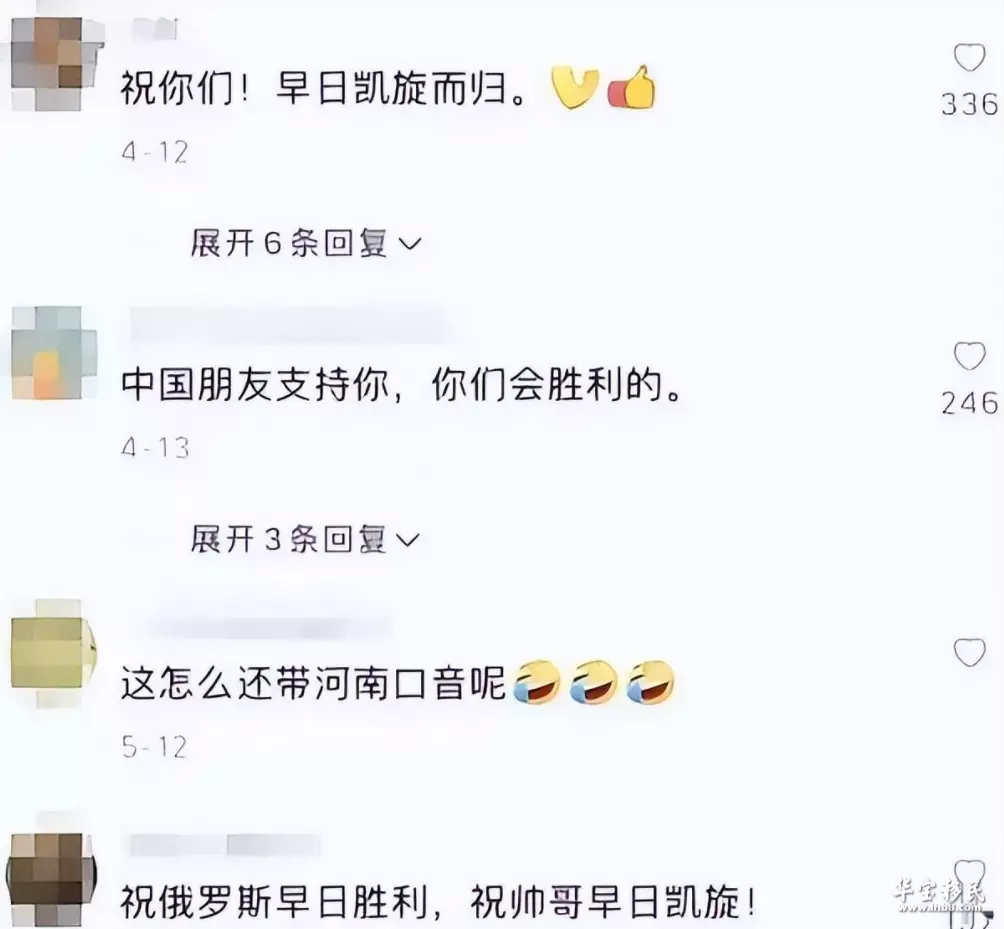1004x929 pixels.
Task: Open username above 祝俄罗斯早日胜利 comment
Action: coord(225,845)
